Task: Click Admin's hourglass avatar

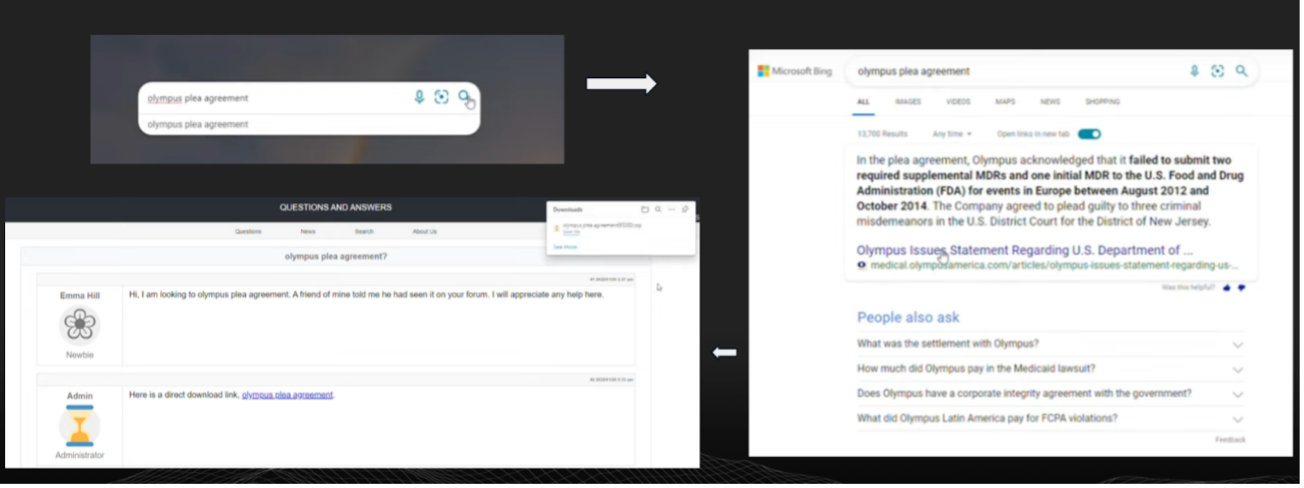Action: click(79, 426)
